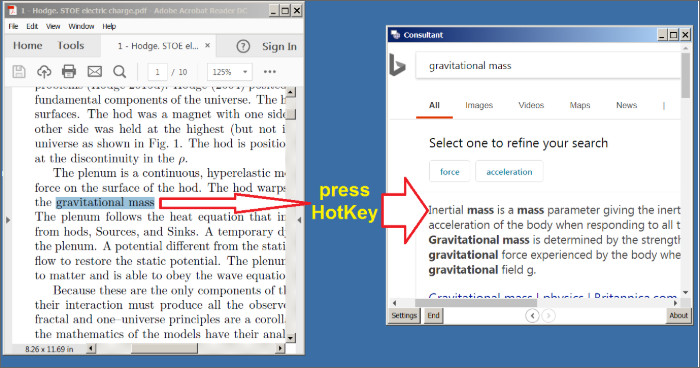Open the Help menu in Acrobat
700x368 pixels.
point(109,26)
